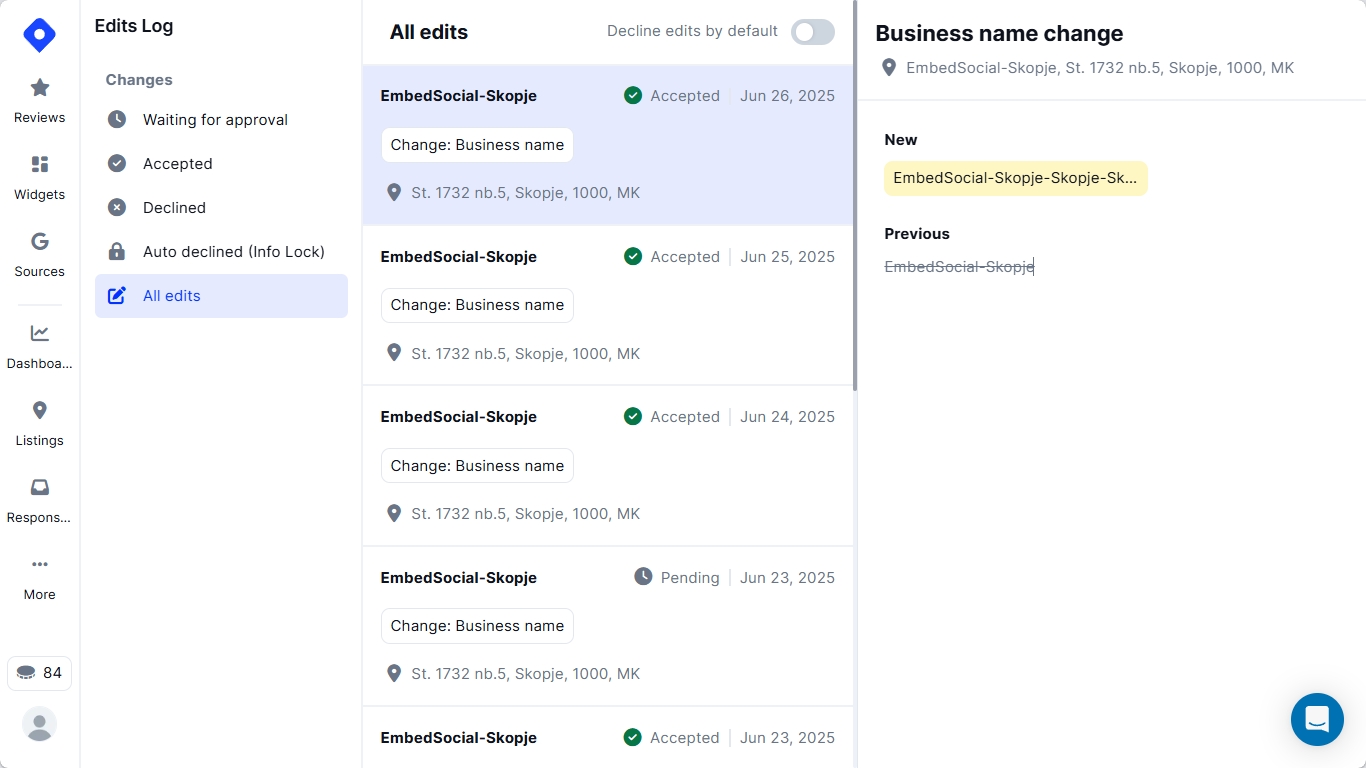This screenshot has width=1366, height=768.
Task: Select the Declined changes filter
Action: point(175,207)
